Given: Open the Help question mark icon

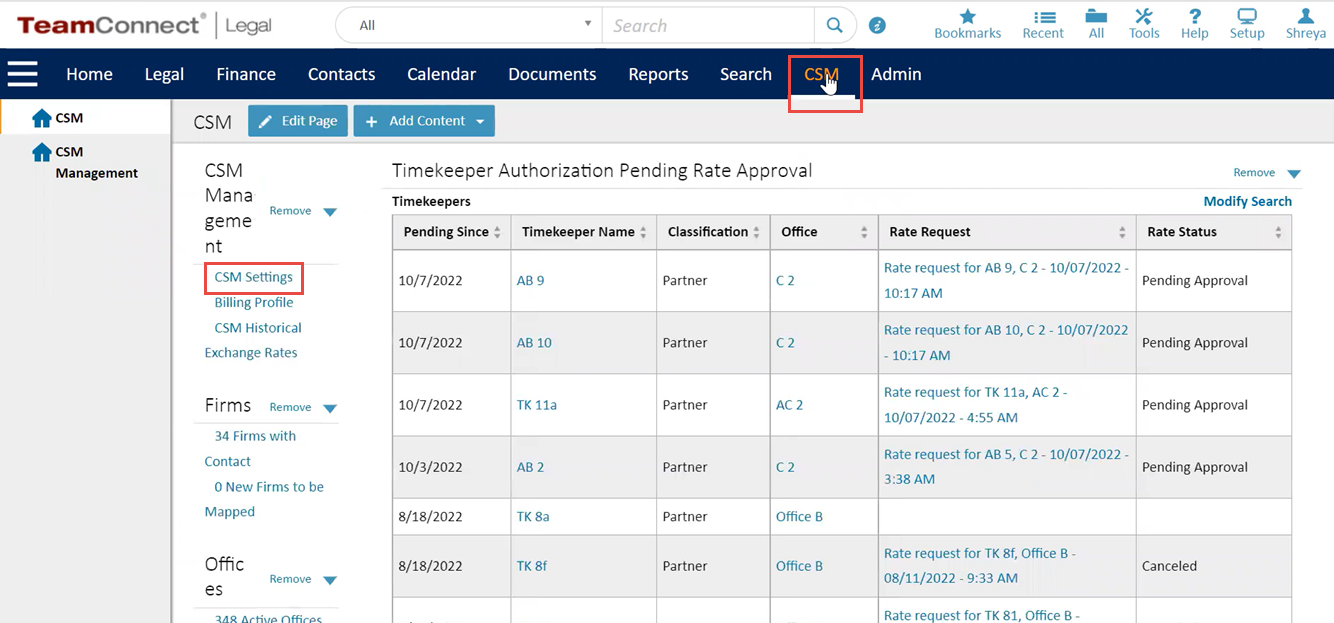Looking at the screenshot, I should [1194, 17].
